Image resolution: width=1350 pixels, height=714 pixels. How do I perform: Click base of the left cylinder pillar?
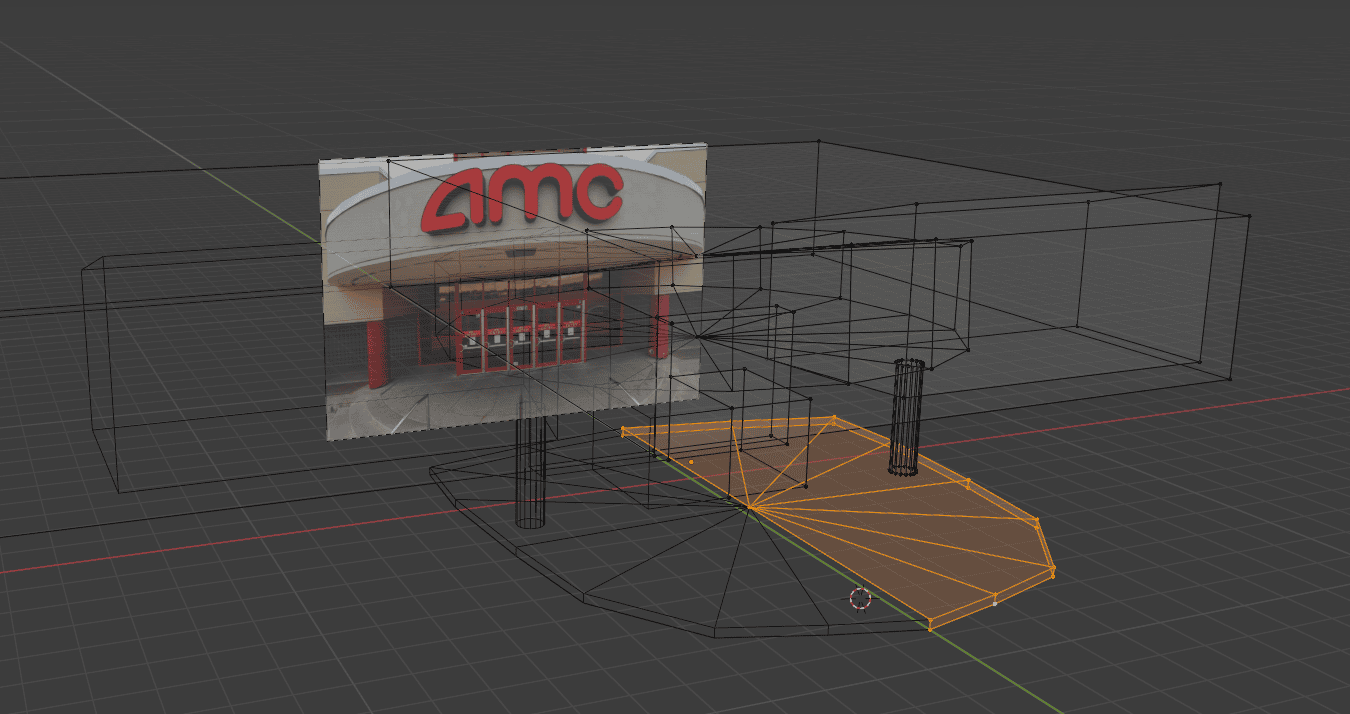point(530,521)
